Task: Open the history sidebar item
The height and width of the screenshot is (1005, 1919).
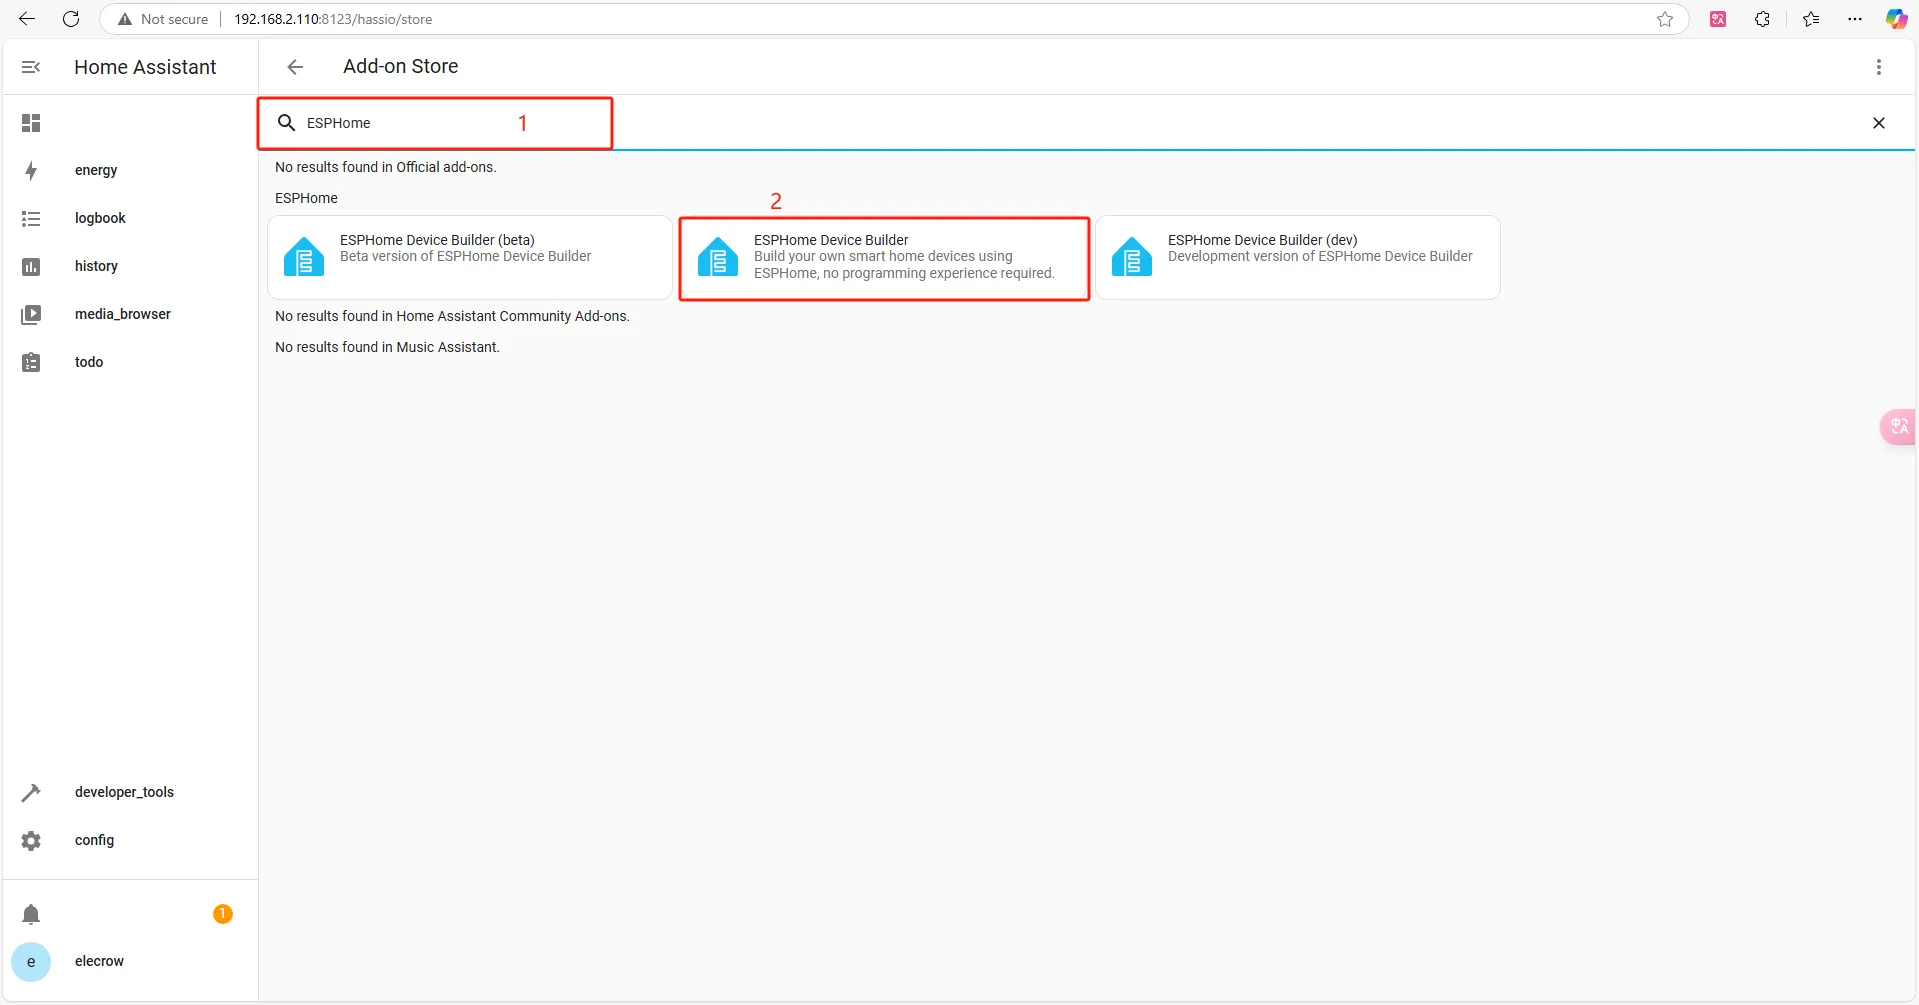Action: click(130, 267)
